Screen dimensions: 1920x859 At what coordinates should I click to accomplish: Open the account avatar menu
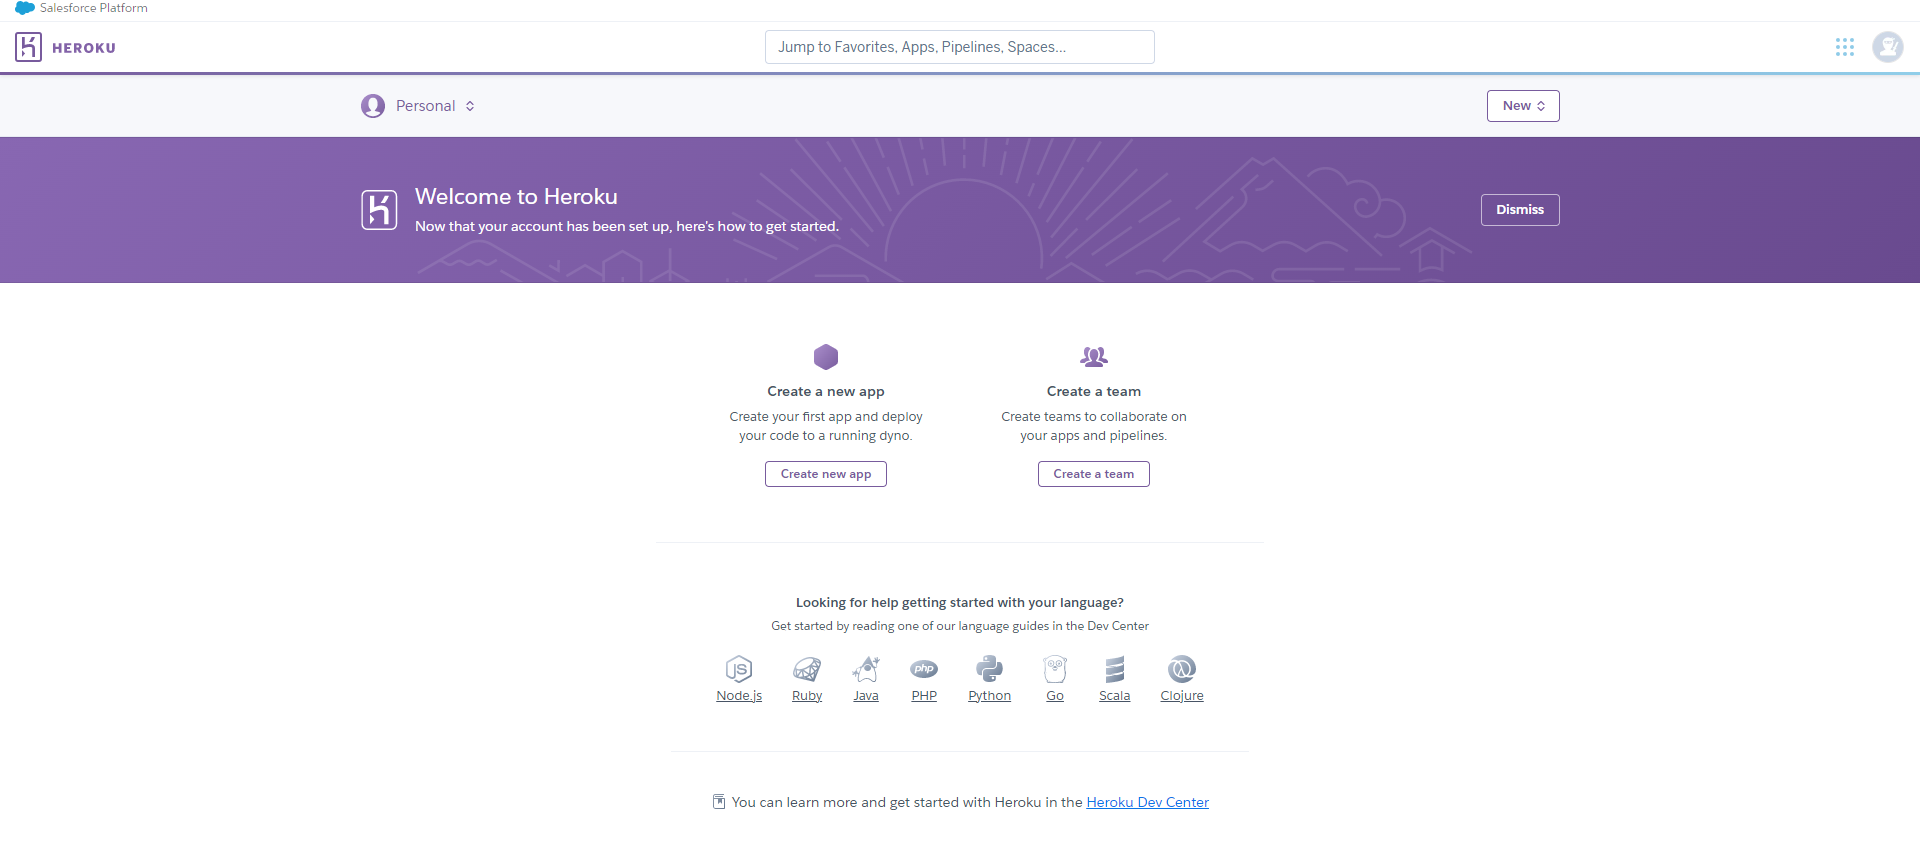[1888, 47]
